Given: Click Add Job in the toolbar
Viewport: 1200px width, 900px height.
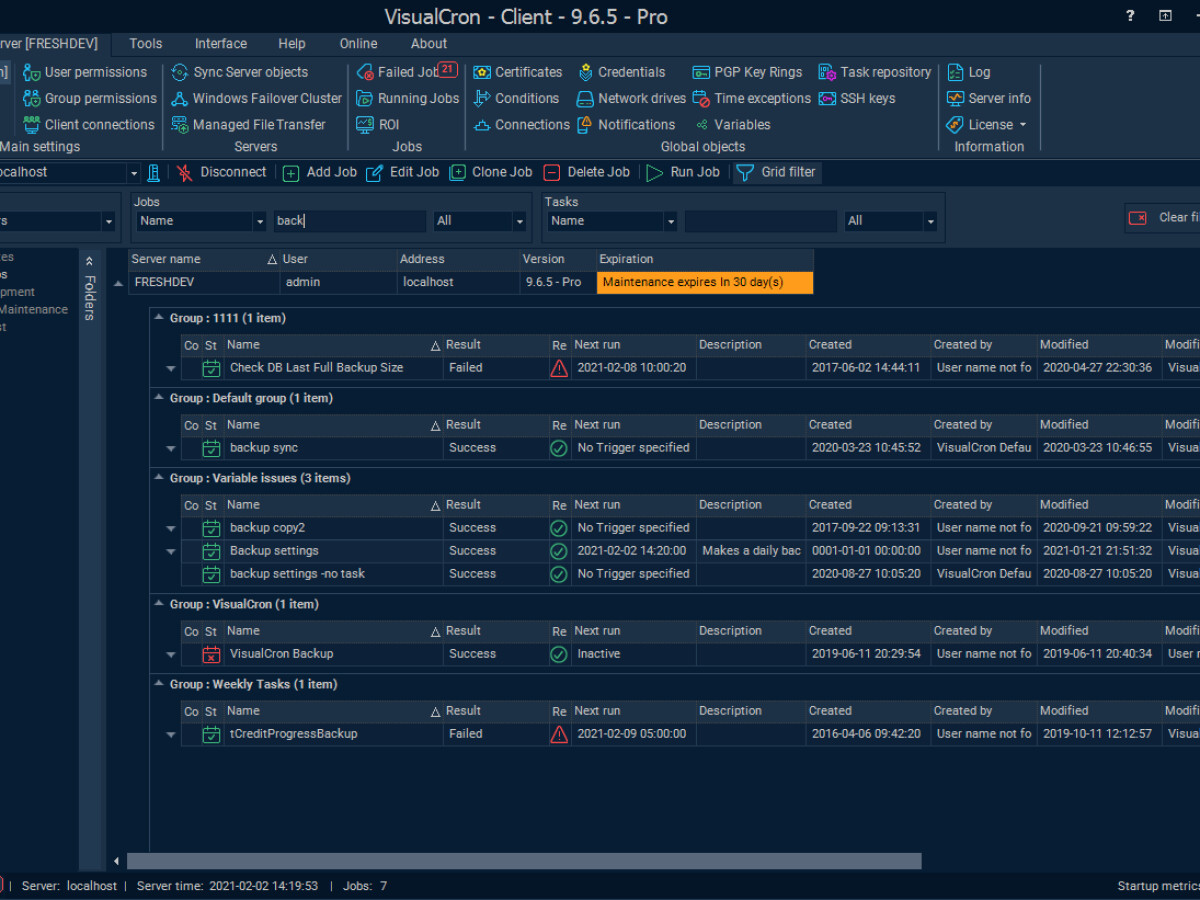Looking at the screenshot, I should click(x=319, y=171).
